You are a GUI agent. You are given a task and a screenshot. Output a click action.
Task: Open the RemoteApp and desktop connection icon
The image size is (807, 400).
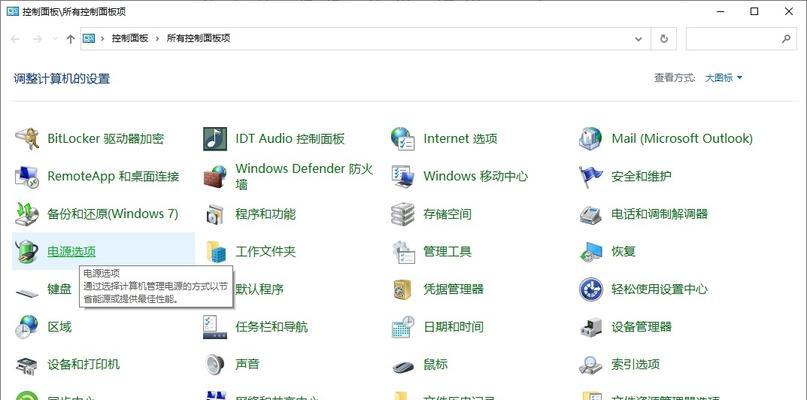click(27, 177)
